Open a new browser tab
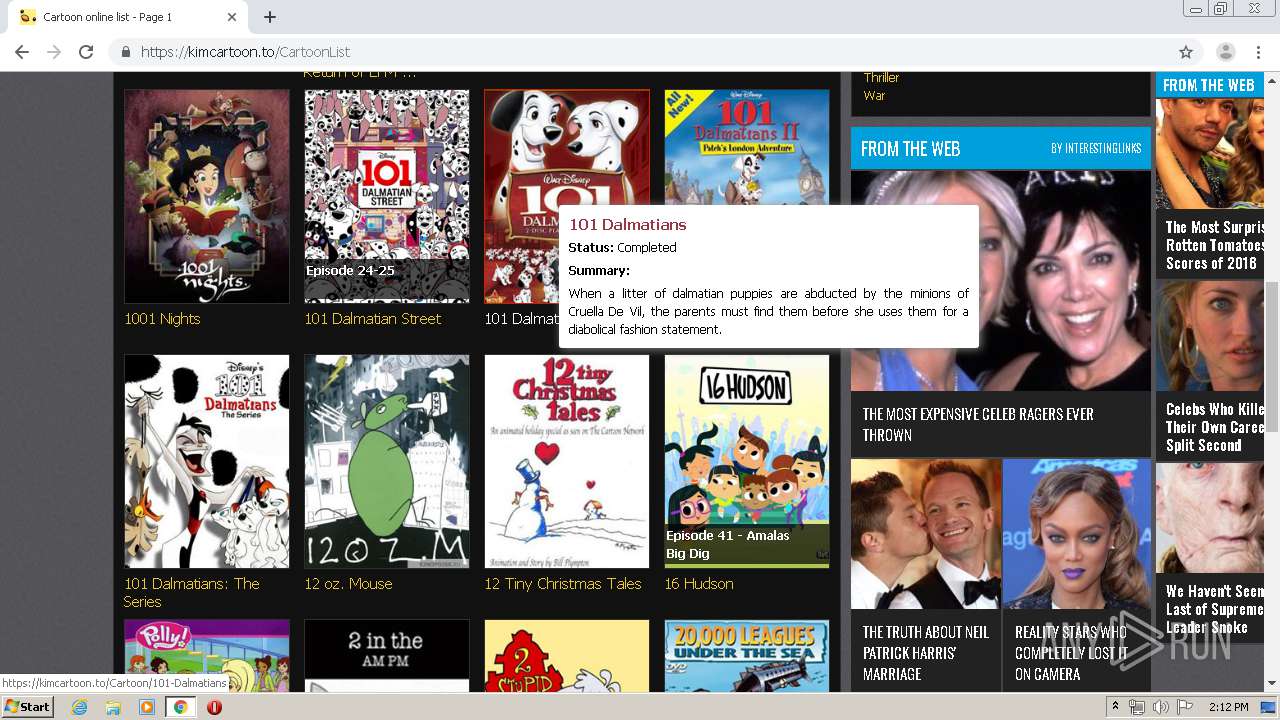This screenshot has width=1280, height=720. pos(270,17)
